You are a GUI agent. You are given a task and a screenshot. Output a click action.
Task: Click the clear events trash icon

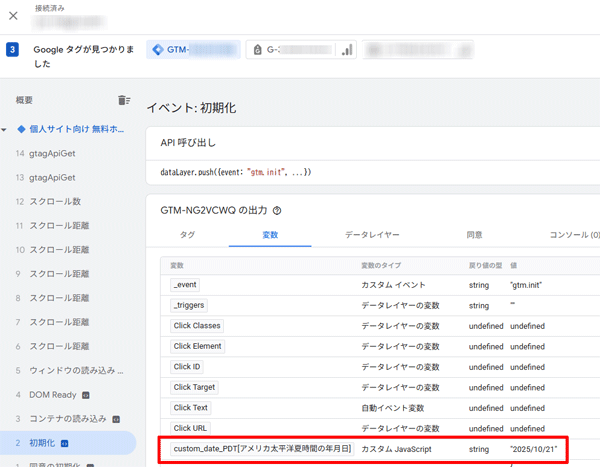pos(123,100)
